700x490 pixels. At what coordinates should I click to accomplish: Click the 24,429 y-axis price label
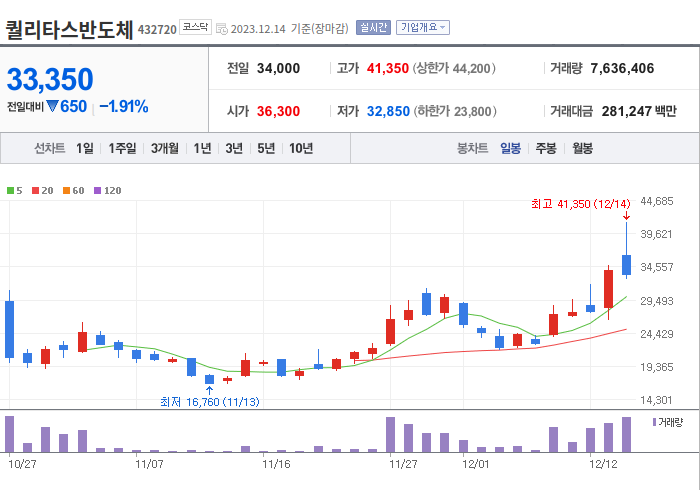(657, 334)
